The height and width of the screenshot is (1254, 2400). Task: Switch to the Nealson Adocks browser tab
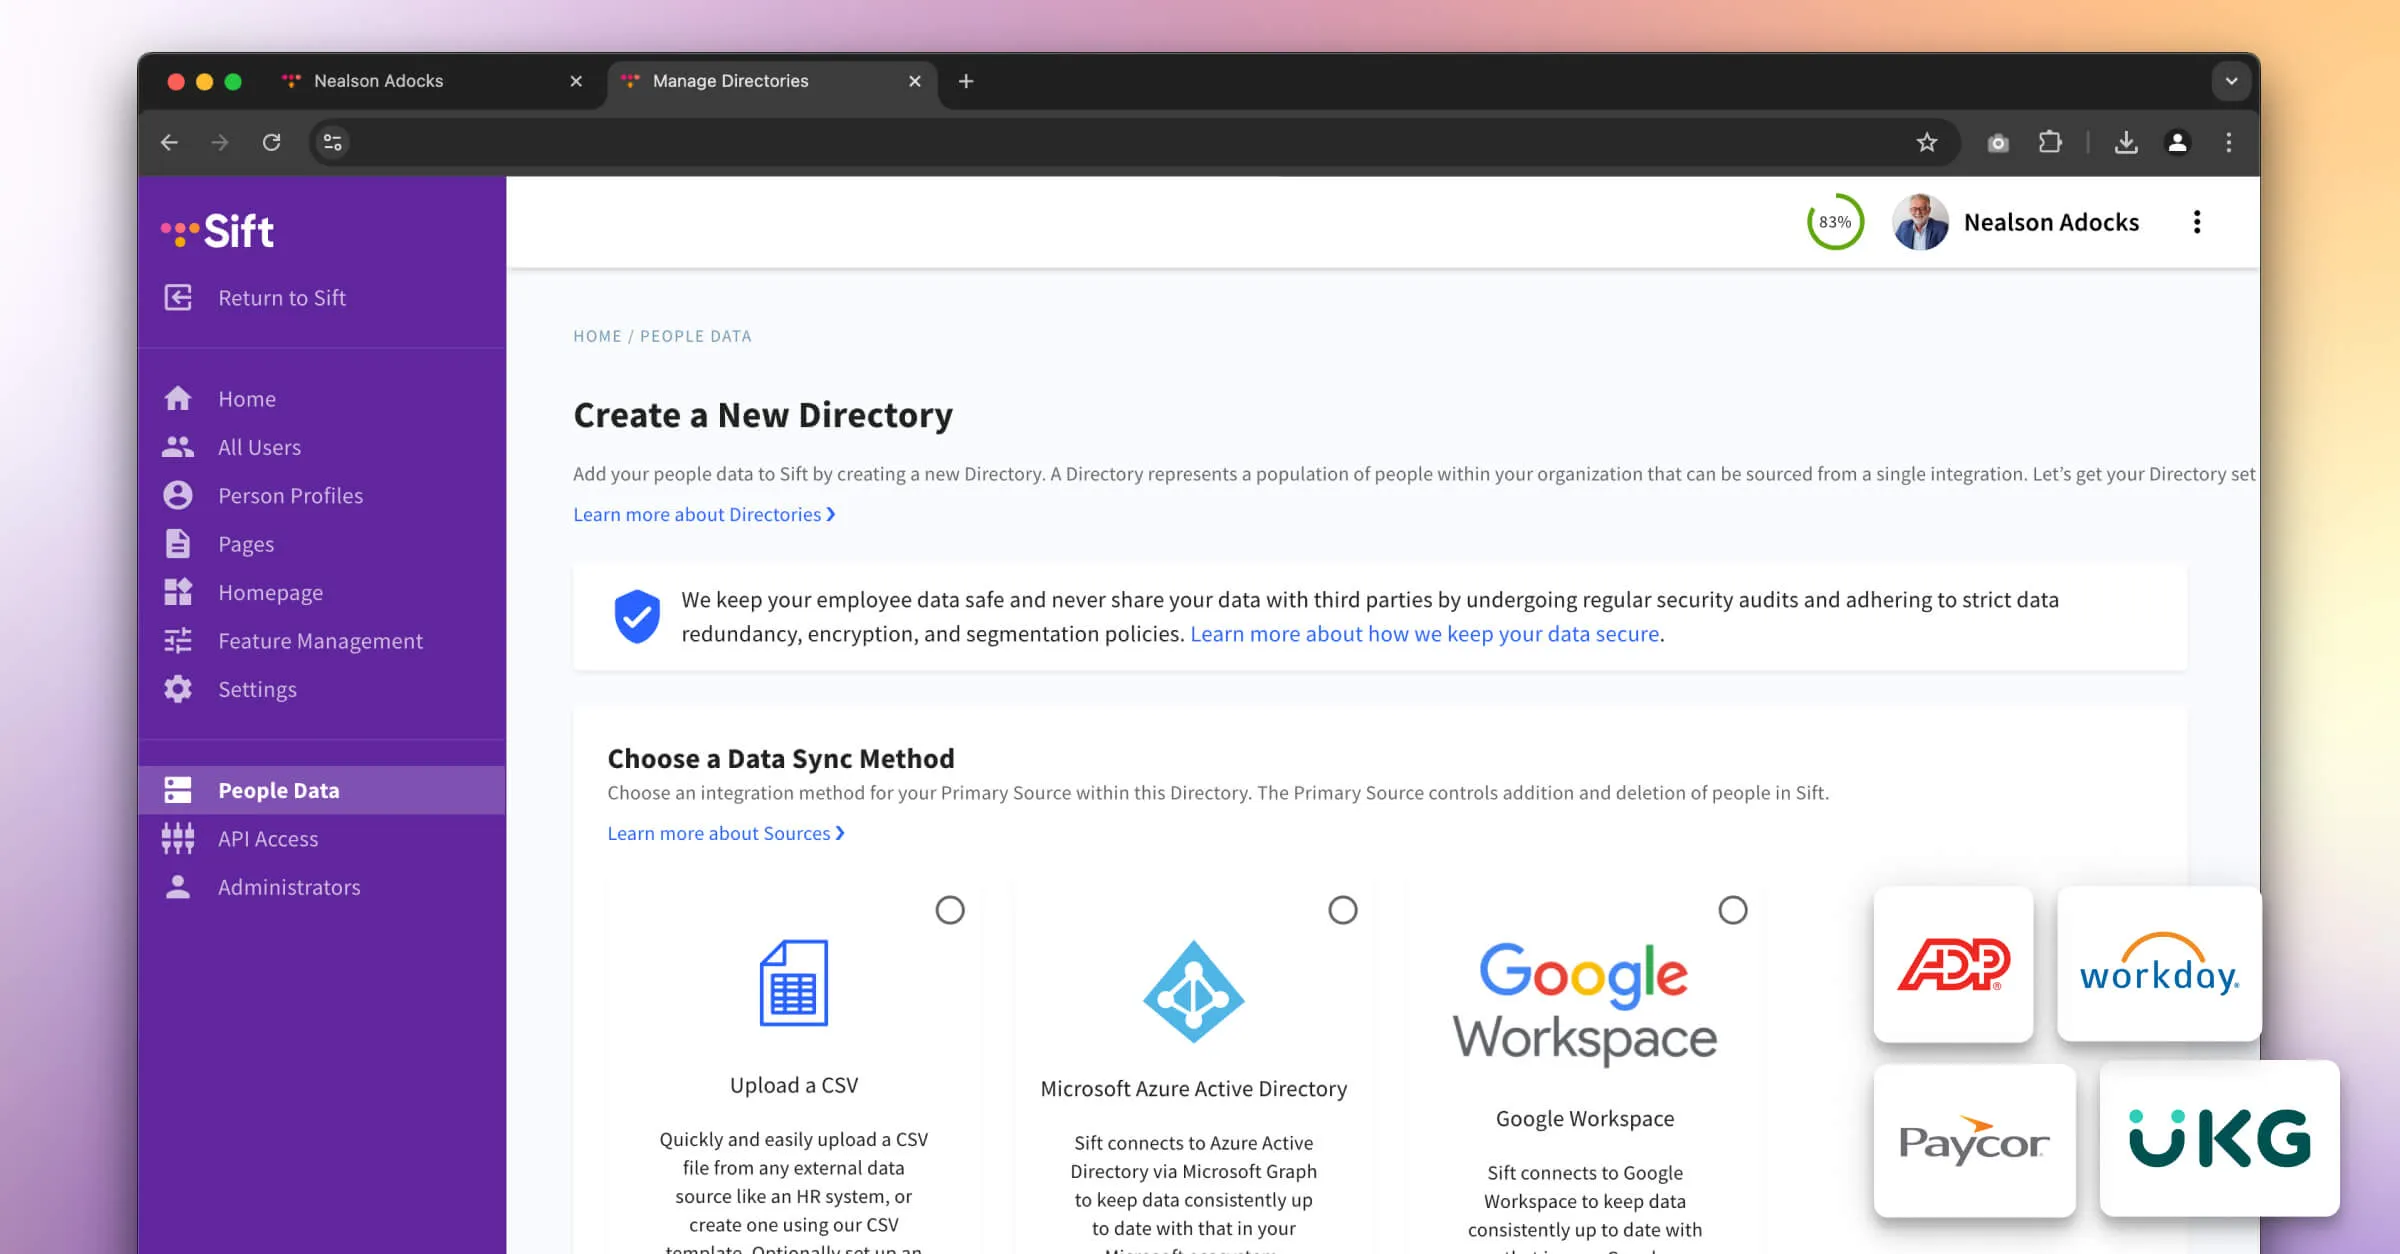pos(378,81)
